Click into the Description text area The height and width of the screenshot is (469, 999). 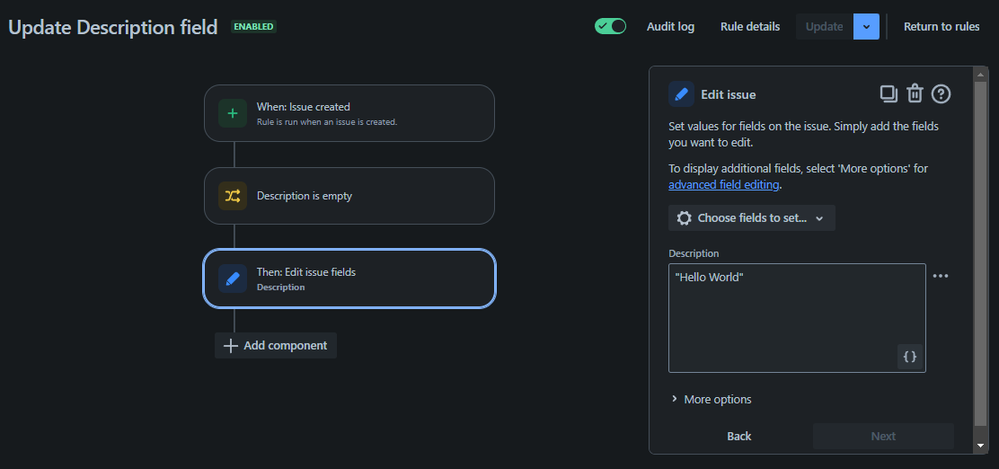pos(796,317)
